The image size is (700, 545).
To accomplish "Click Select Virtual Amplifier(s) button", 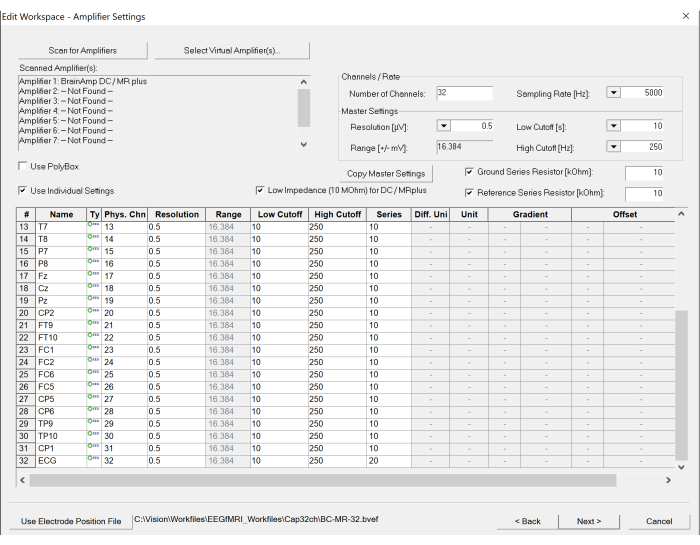I will (x=232, y=50).
